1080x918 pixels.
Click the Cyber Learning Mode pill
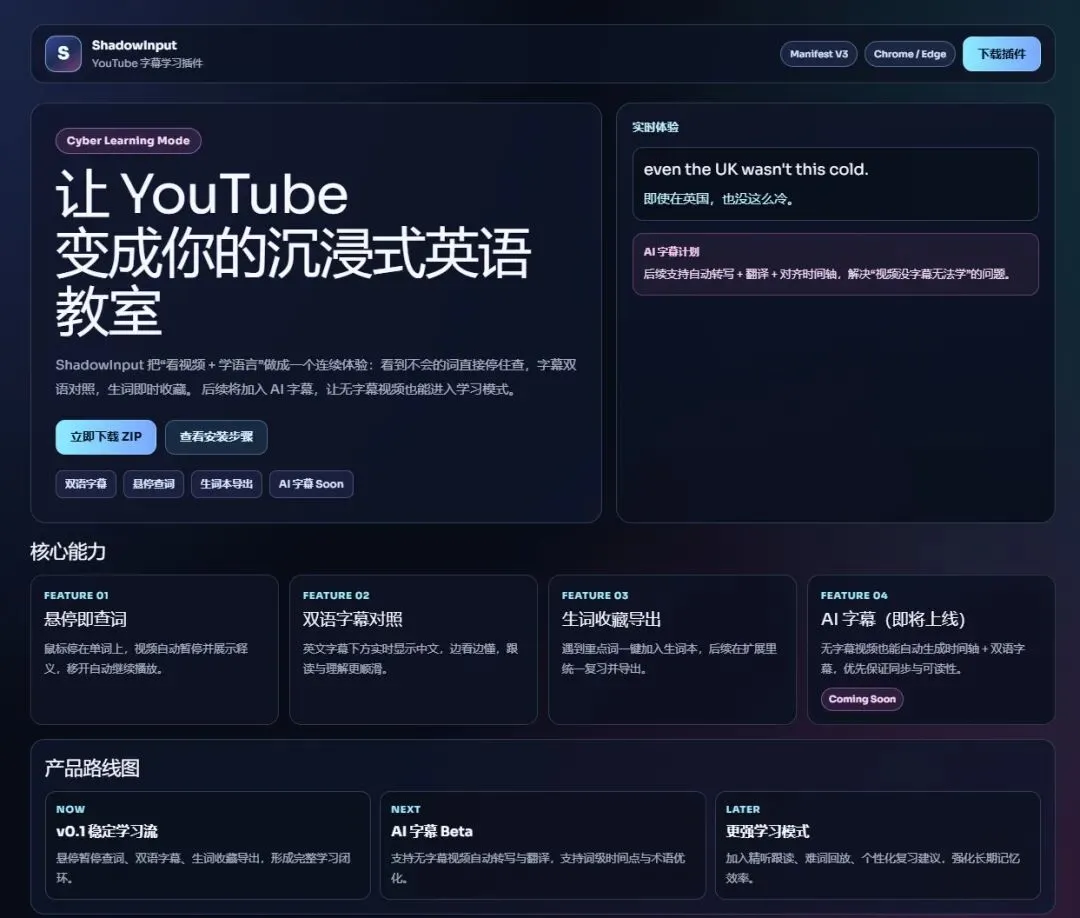pos(128,140)
